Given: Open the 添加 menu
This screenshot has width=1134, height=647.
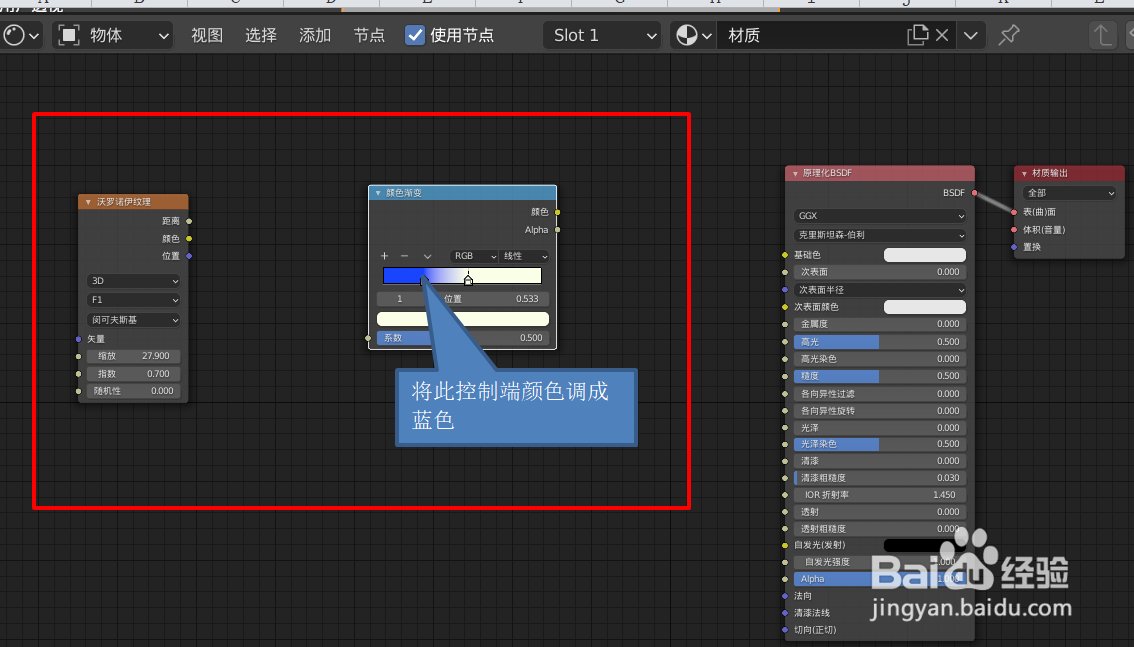Looking at the screenshot, I should click(x=314, y=34).
